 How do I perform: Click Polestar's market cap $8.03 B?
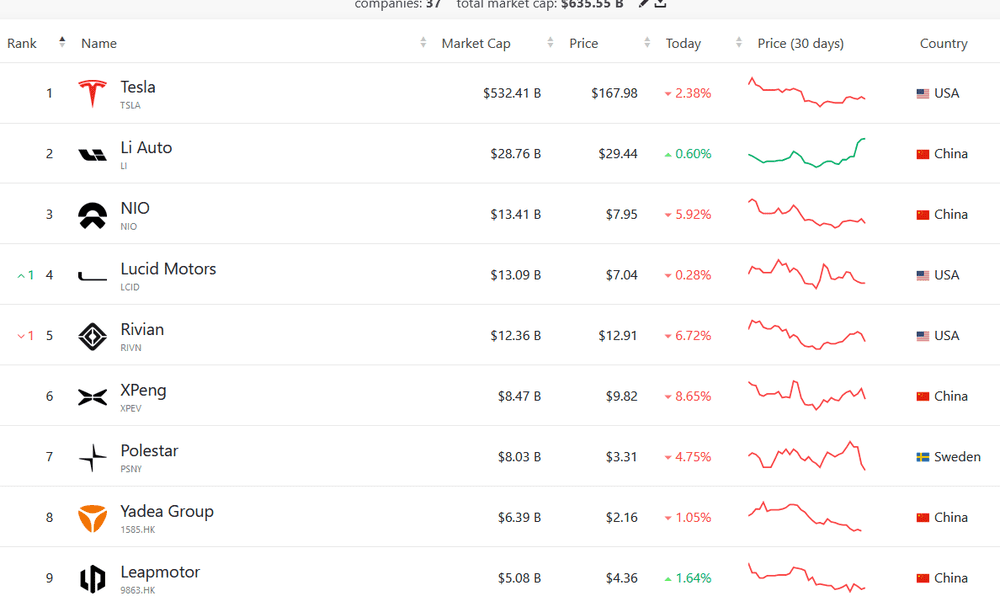click(x=520, y=457)
